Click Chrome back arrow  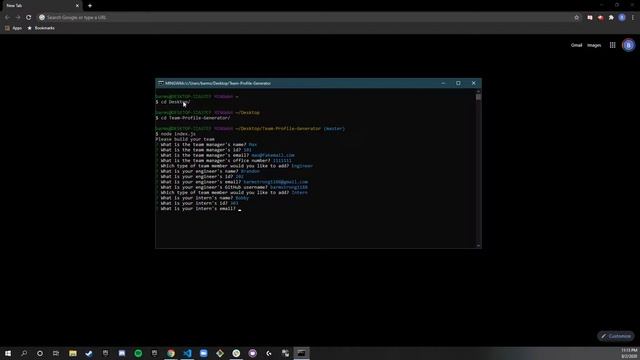pos(7,18)
